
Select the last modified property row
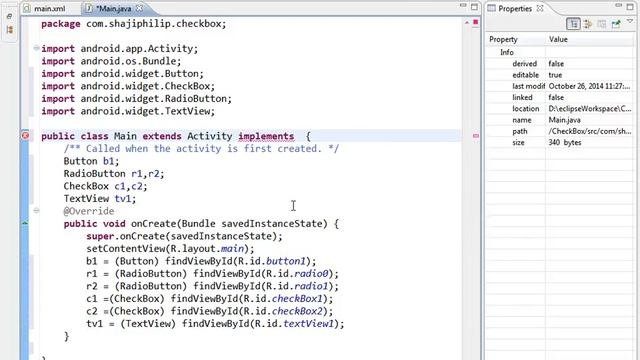coord(560,86)
